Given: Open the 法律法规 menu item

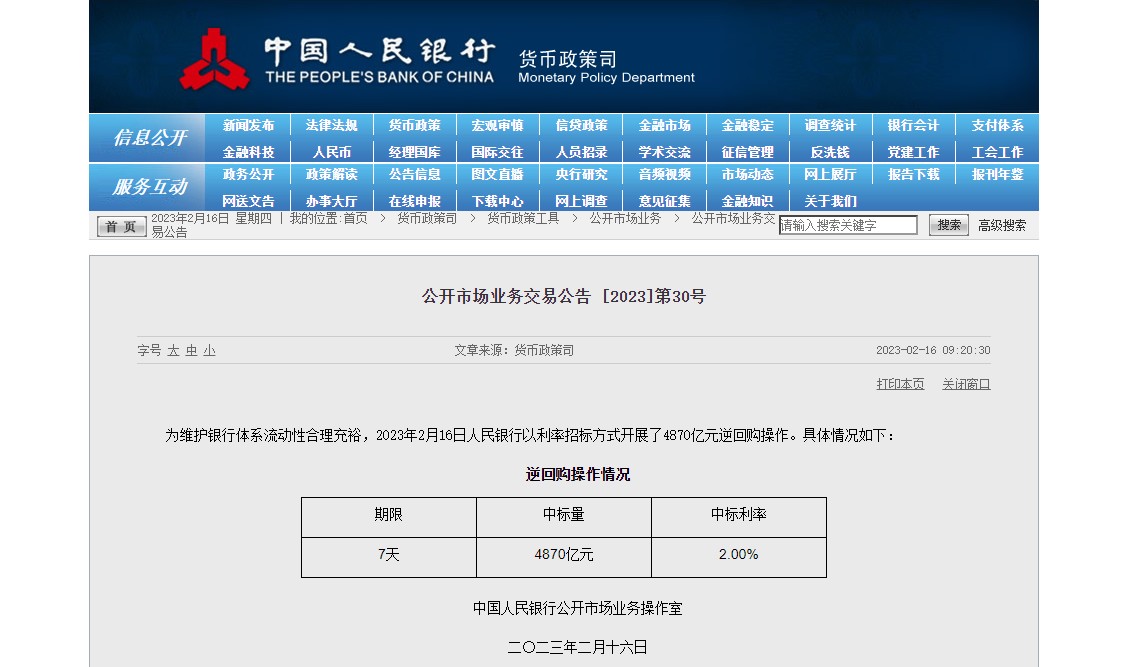Looking at the screenshot, I should point(332,125).
